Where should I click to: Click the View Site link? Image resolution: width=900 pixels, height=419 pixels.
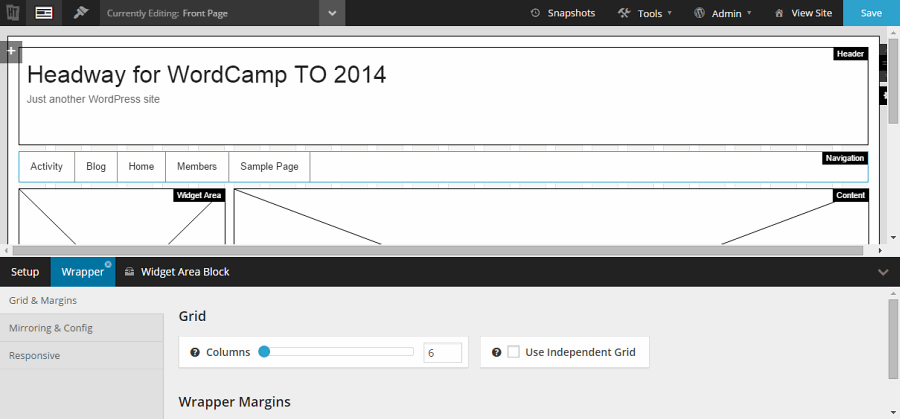point(802,13)
